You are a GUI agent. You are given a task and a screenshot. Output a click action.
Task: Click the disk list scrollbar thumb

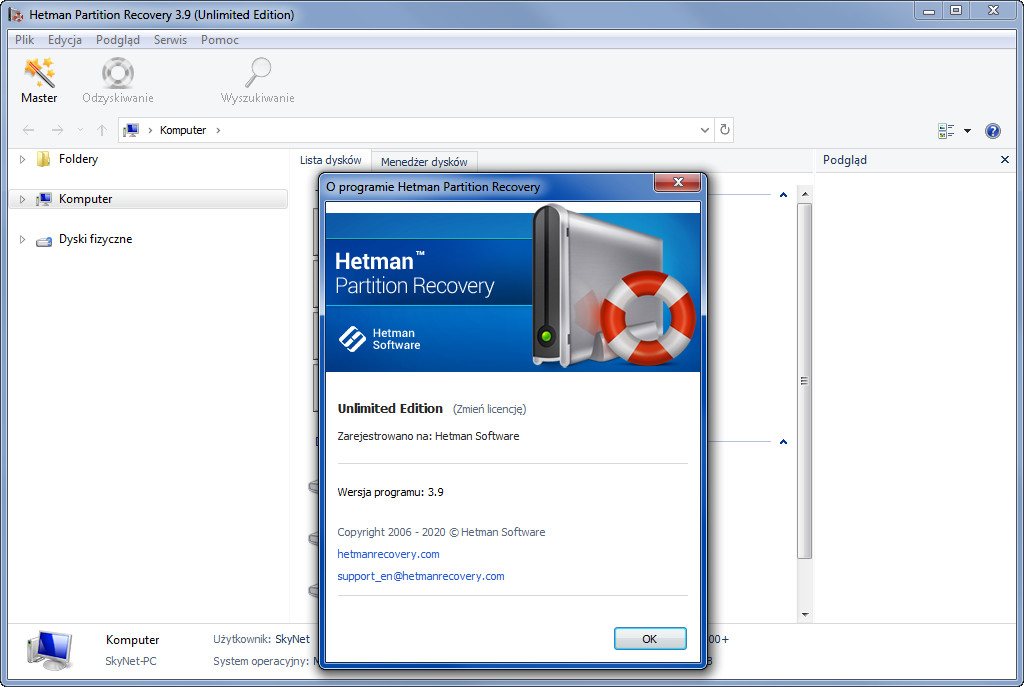click(805, 381)
